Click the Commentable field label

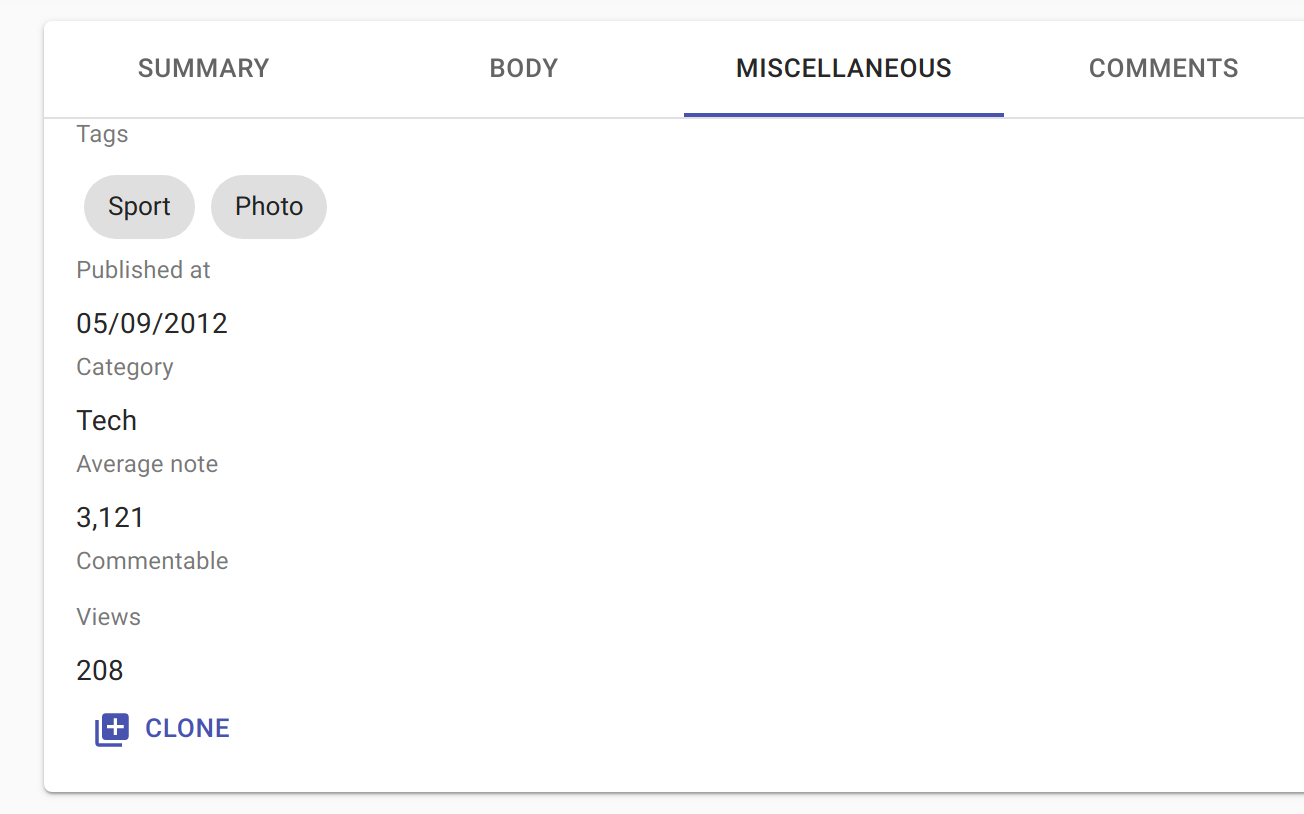tap(152, 560)
